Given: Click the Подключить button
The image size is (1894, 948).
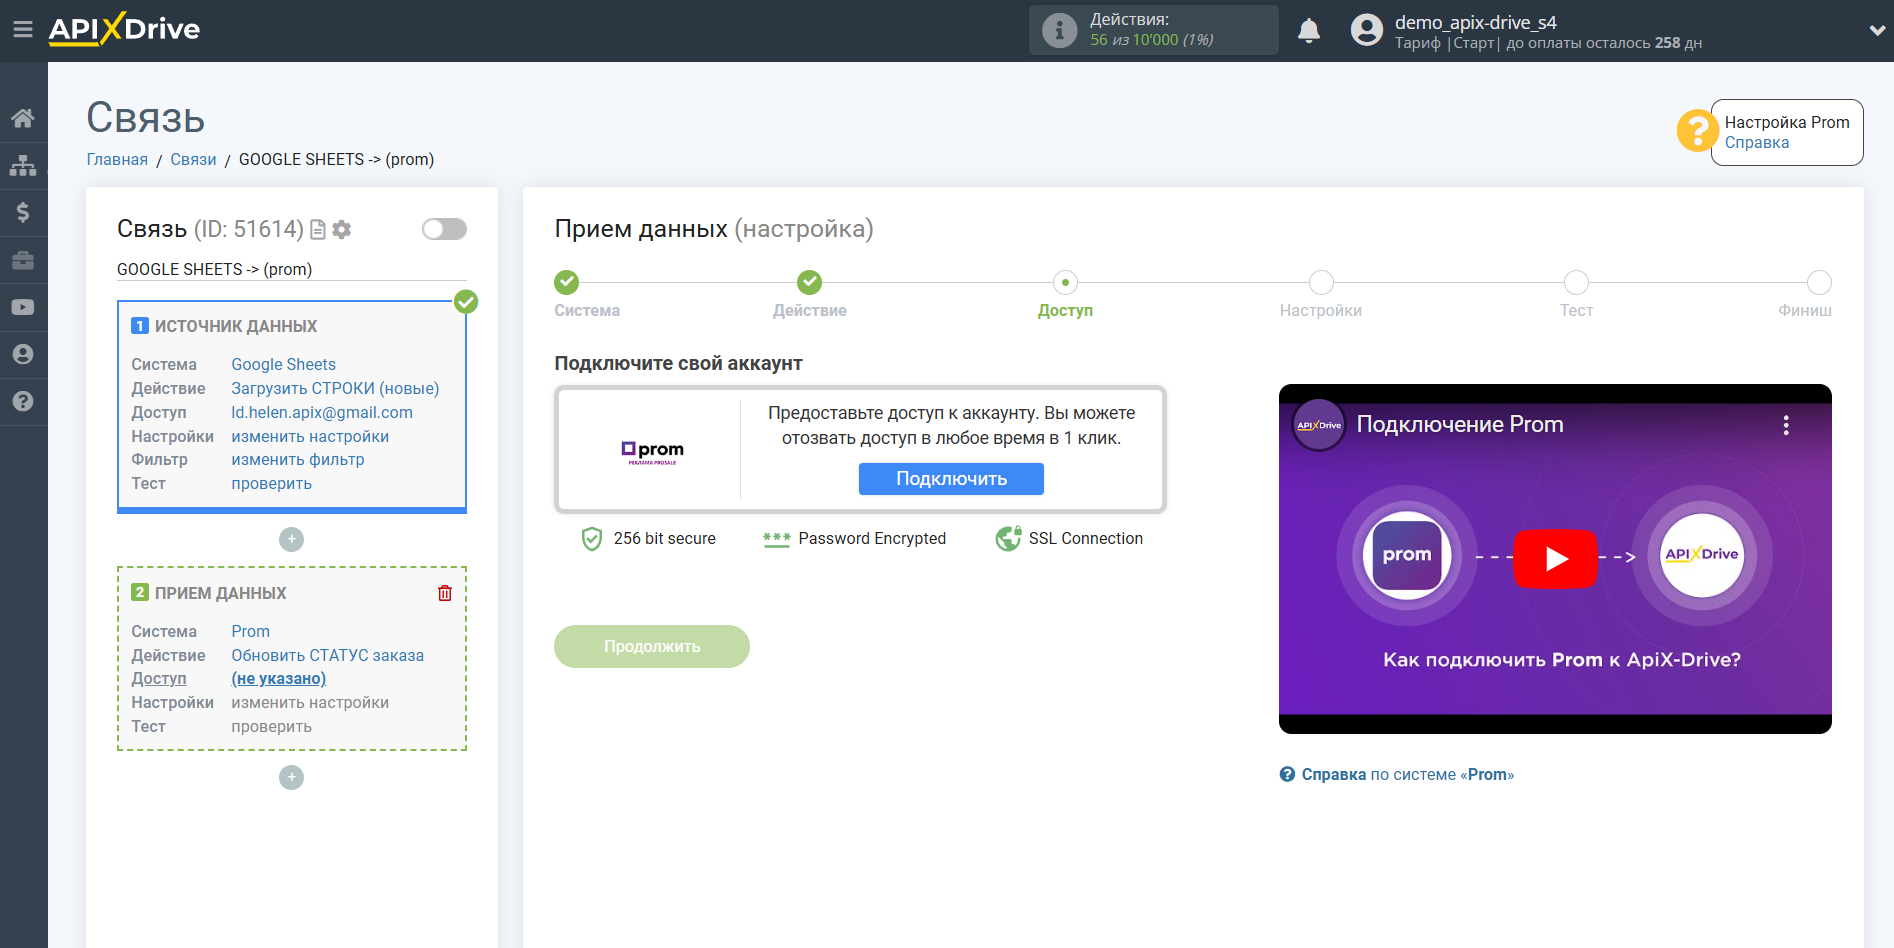Looking at the screenshot, I should [x=951, y=479].
